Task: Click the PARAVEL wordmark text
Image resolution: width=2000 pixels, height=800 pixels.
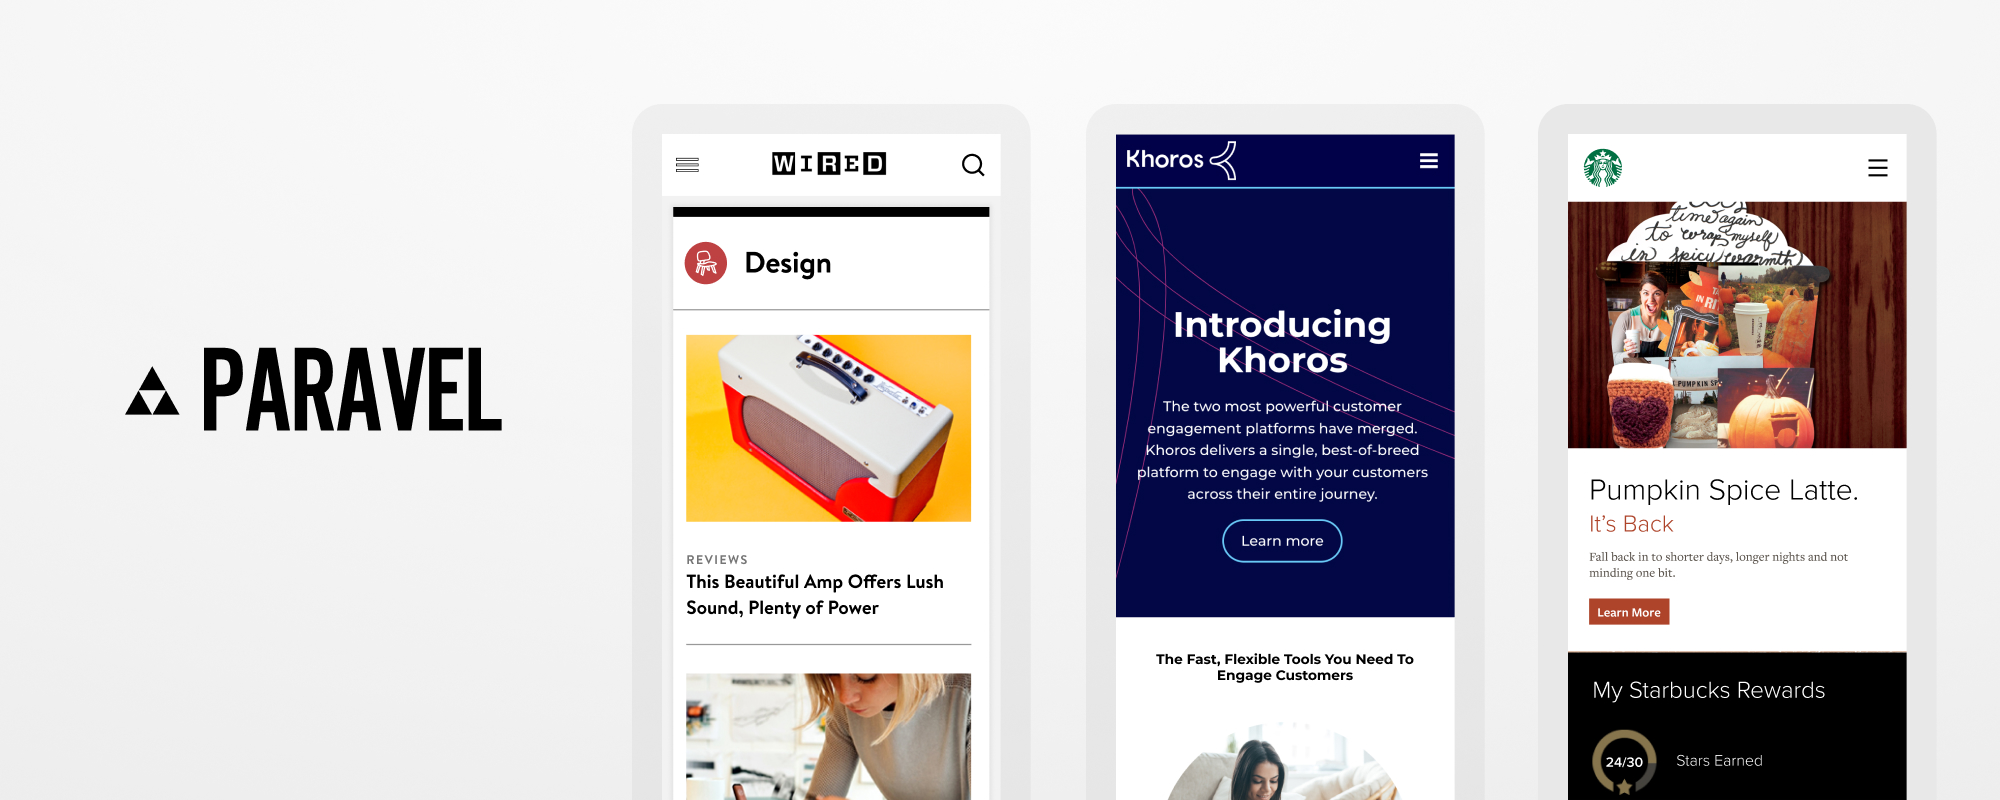Action: pyautogui.click(x=353, y=390)
